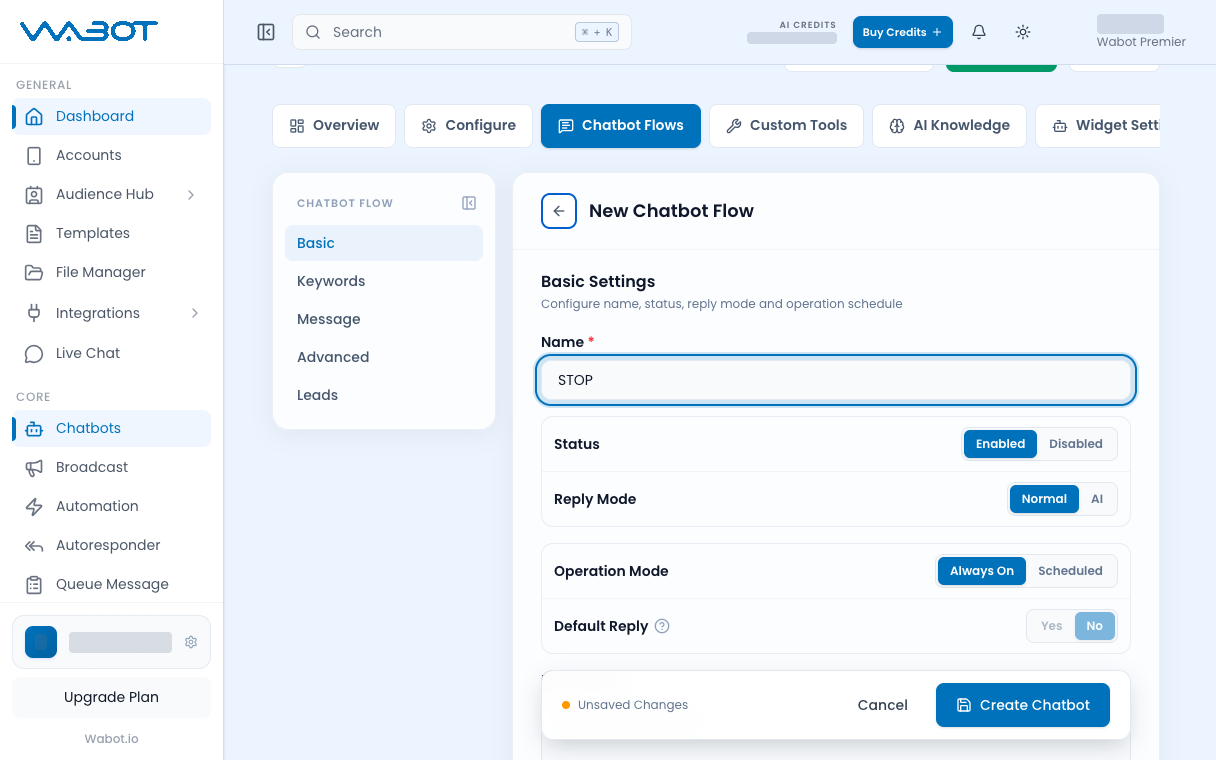Set Operation Mode to Scheduled

(x=1070, y=571)
